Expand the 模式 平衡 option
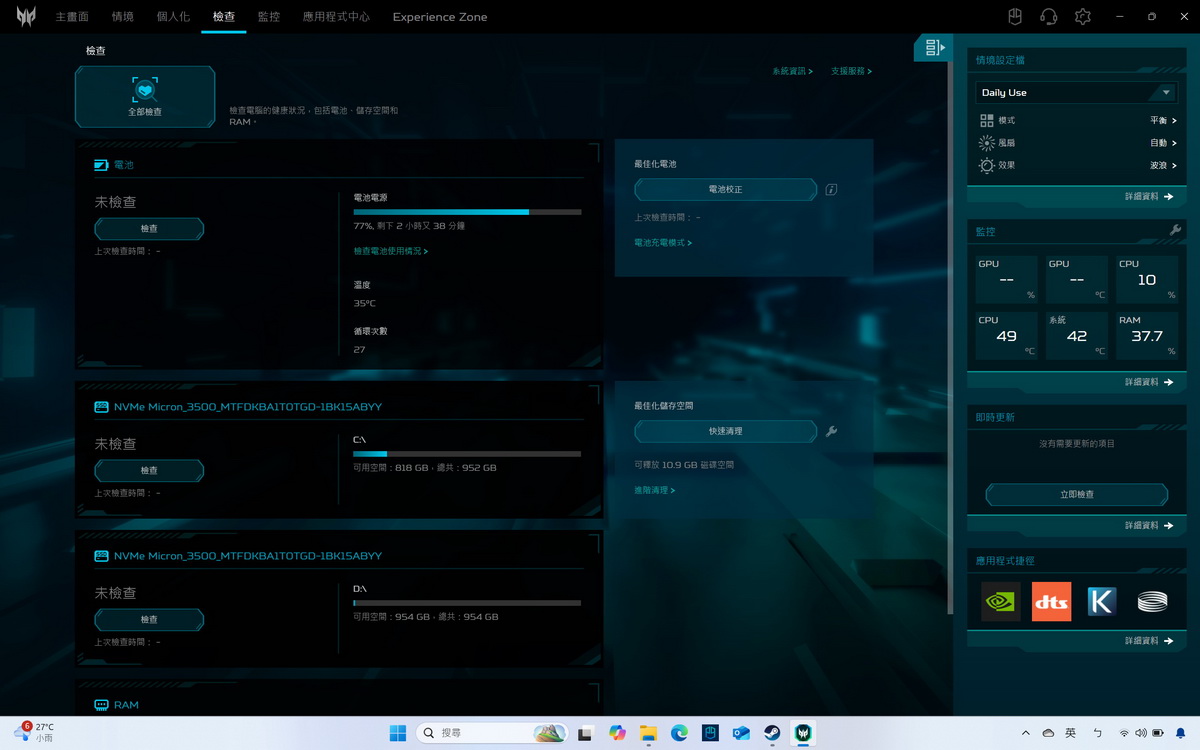This screenshot has height=750, width=1200. point(1162,120)
